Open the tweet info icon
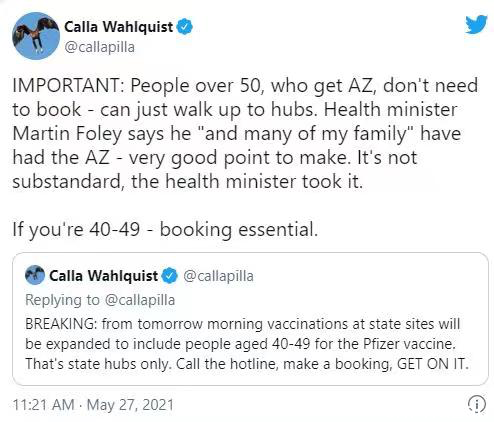The height and width of the screenshot is (422, 494). click(x=477, y=405)
